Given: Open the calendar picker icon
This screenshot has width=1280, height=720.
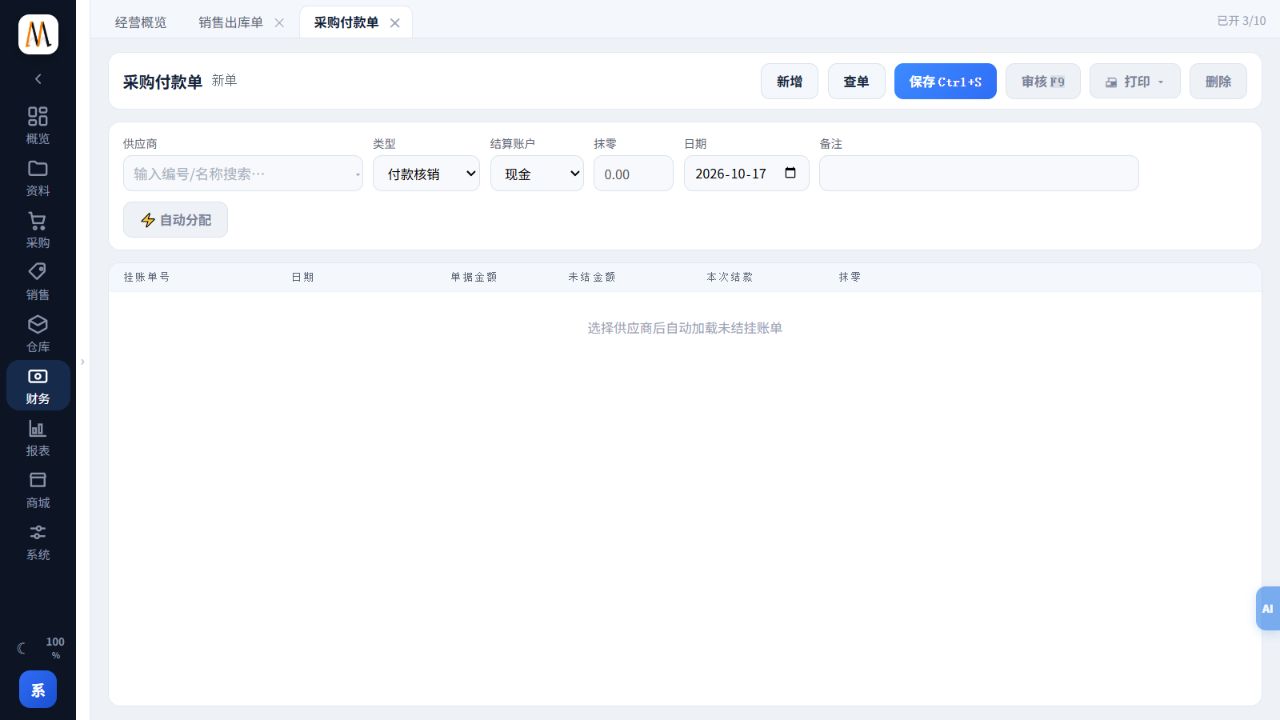Looking at the screenshot, I should tap(791, 173).
